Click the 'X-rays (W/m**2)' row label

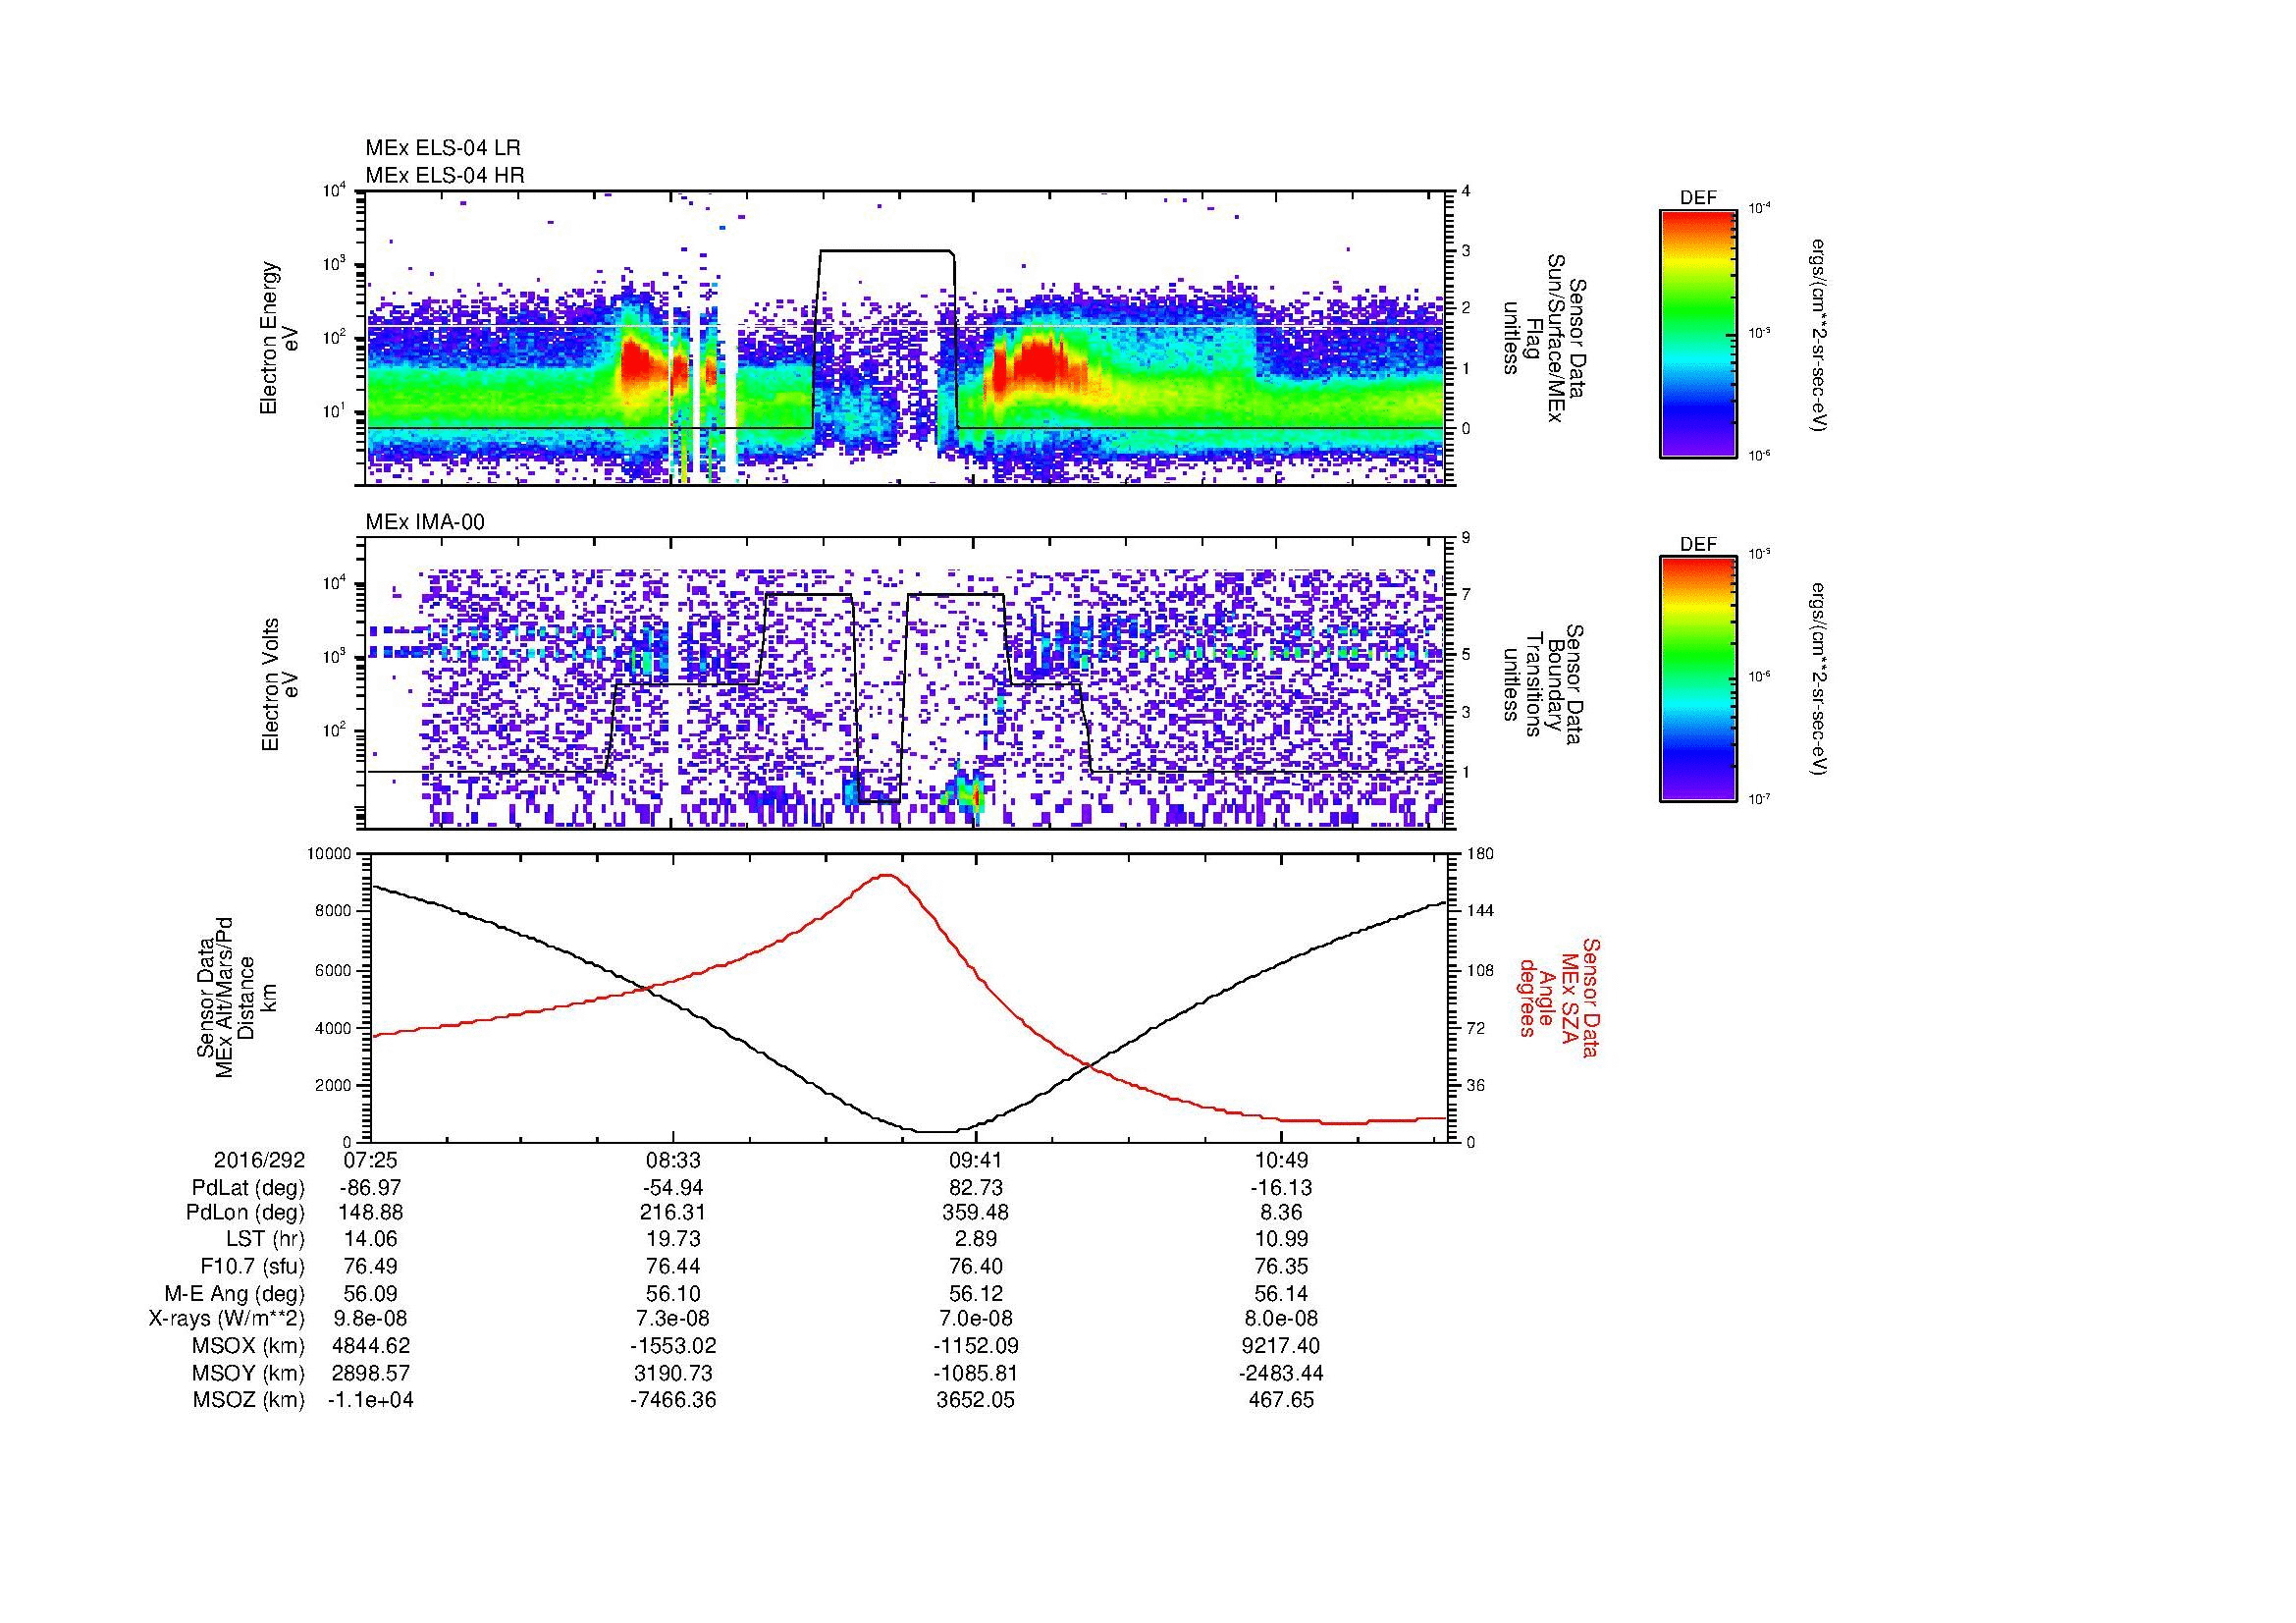227,1319
